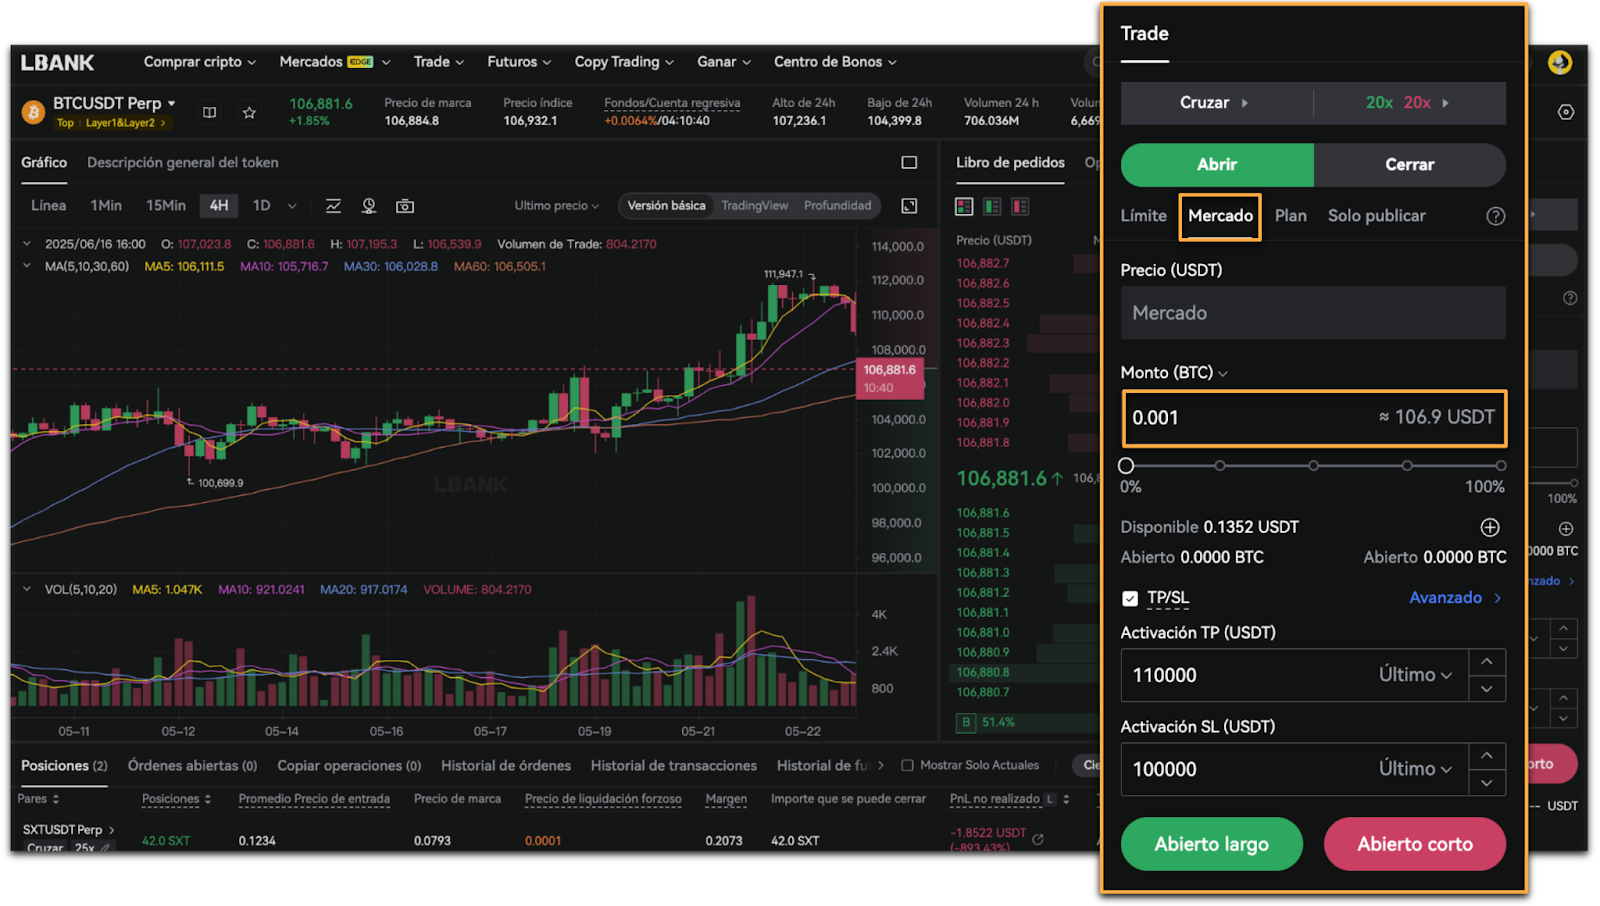This screenshot has width=1600, height=906.
Task: Click the plus icon next to Disponible
Action: (x=1489, y=527)
